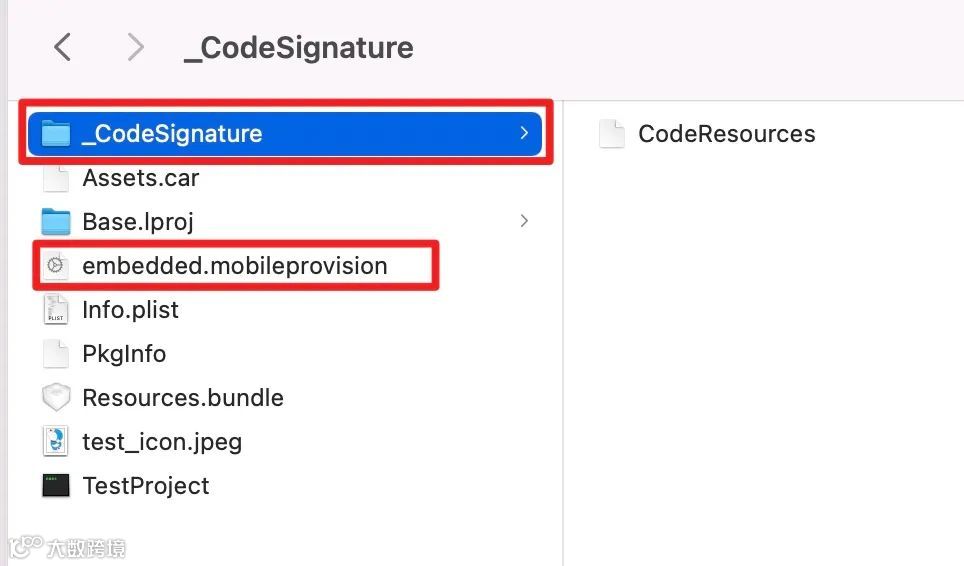Select the PkgInfo file

124,354
